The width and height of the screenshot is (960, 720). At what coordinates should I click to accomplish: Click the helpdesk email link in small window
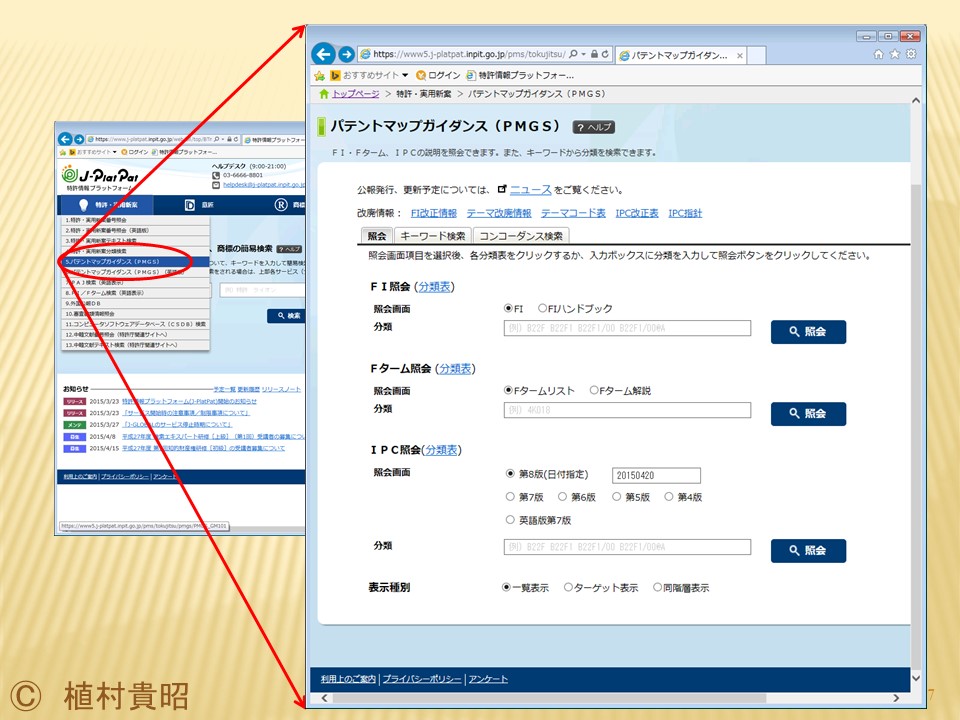click(x=263, y=185)
